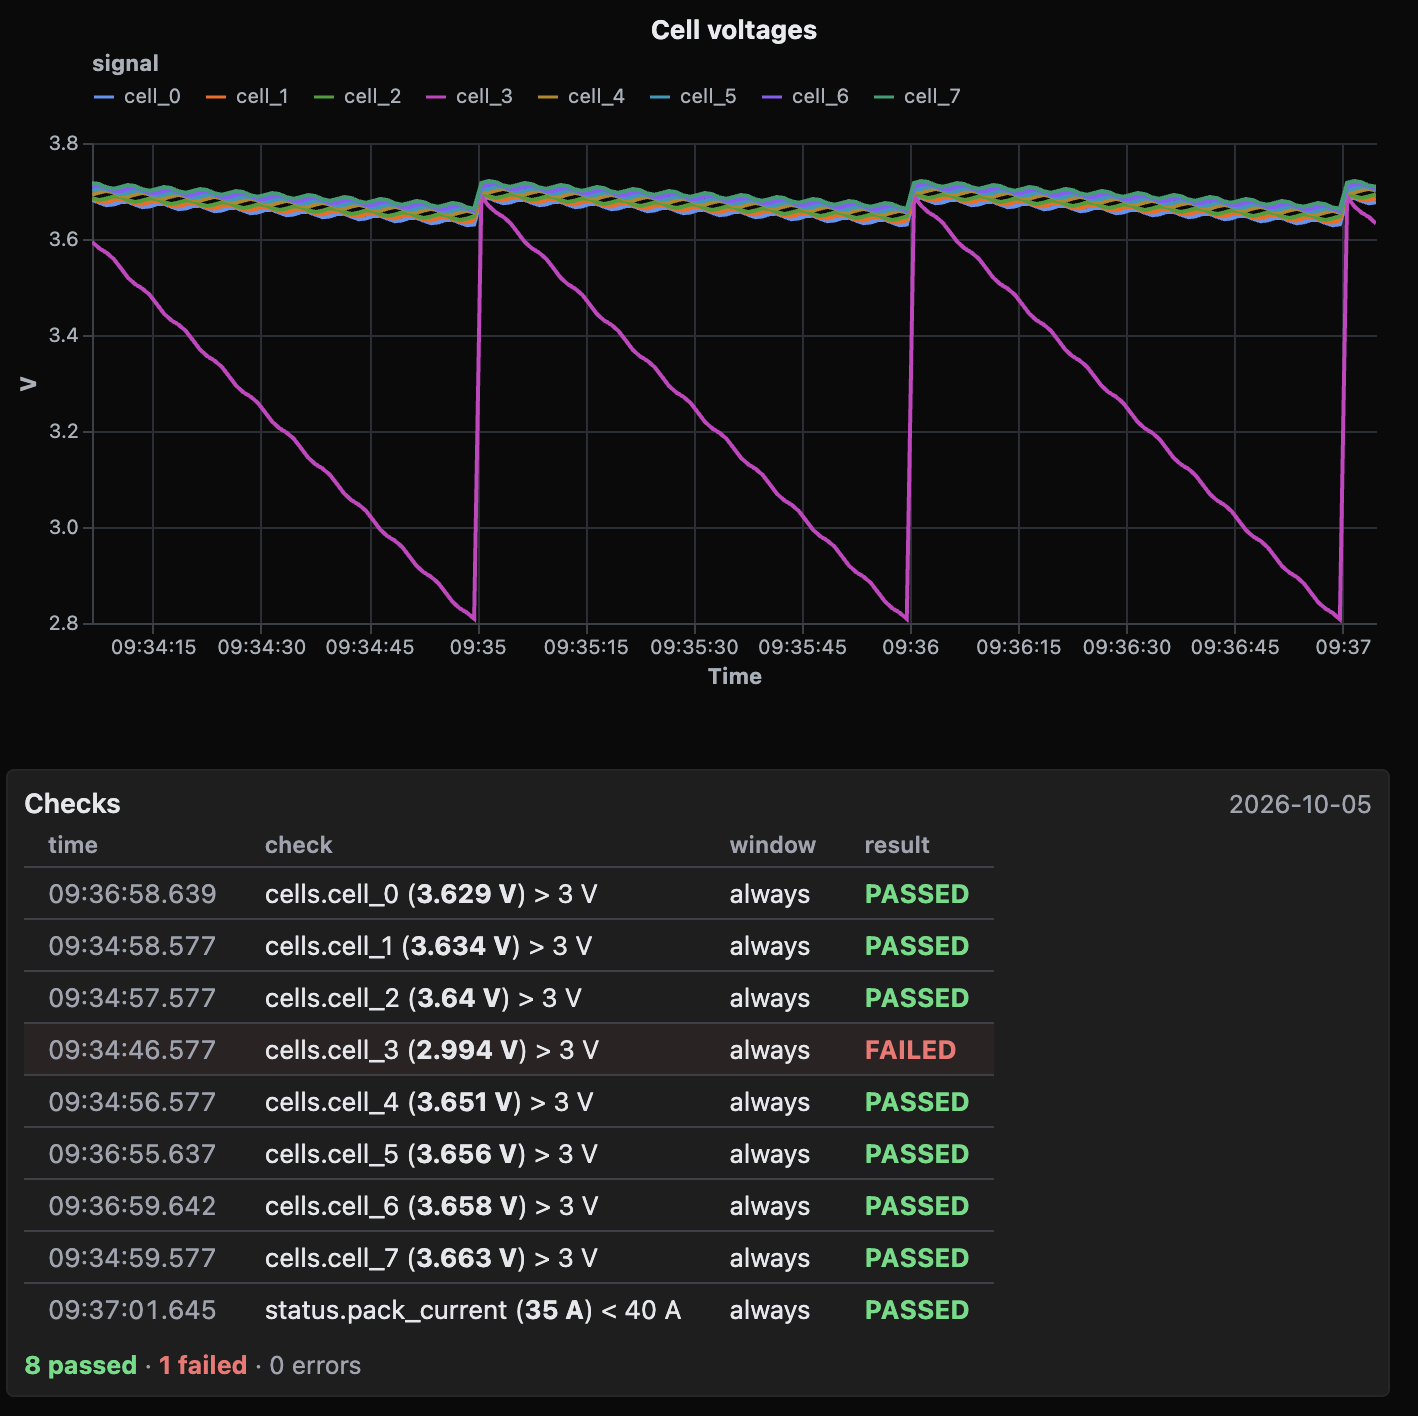
Task: Toggle cell_5 series in chart legend
Action: pyautogui.click(x=693, y=96)
